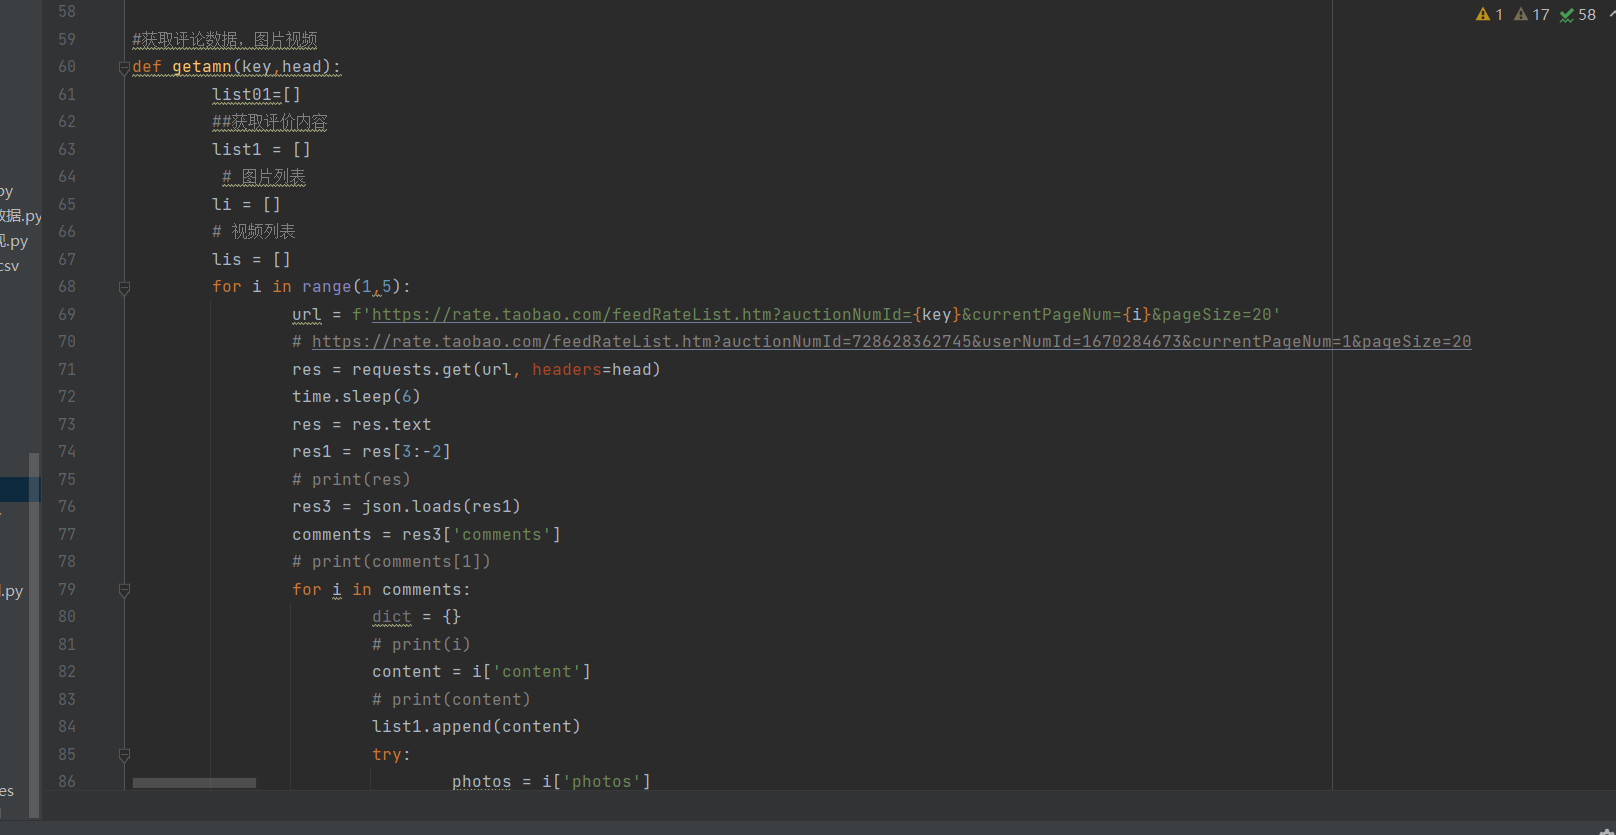Viewport: 1616px width, 835px height.
Task: Collapse the def getamn function fold marker
Action: [x=125, y=68]
